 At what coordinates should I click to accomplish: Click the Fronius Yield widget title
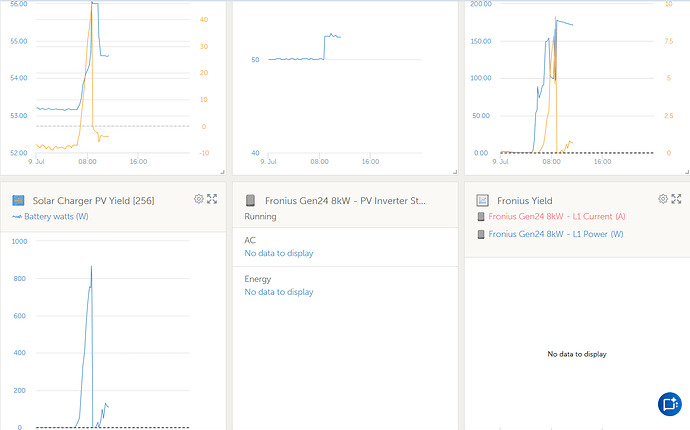click(x=524, y=201)
